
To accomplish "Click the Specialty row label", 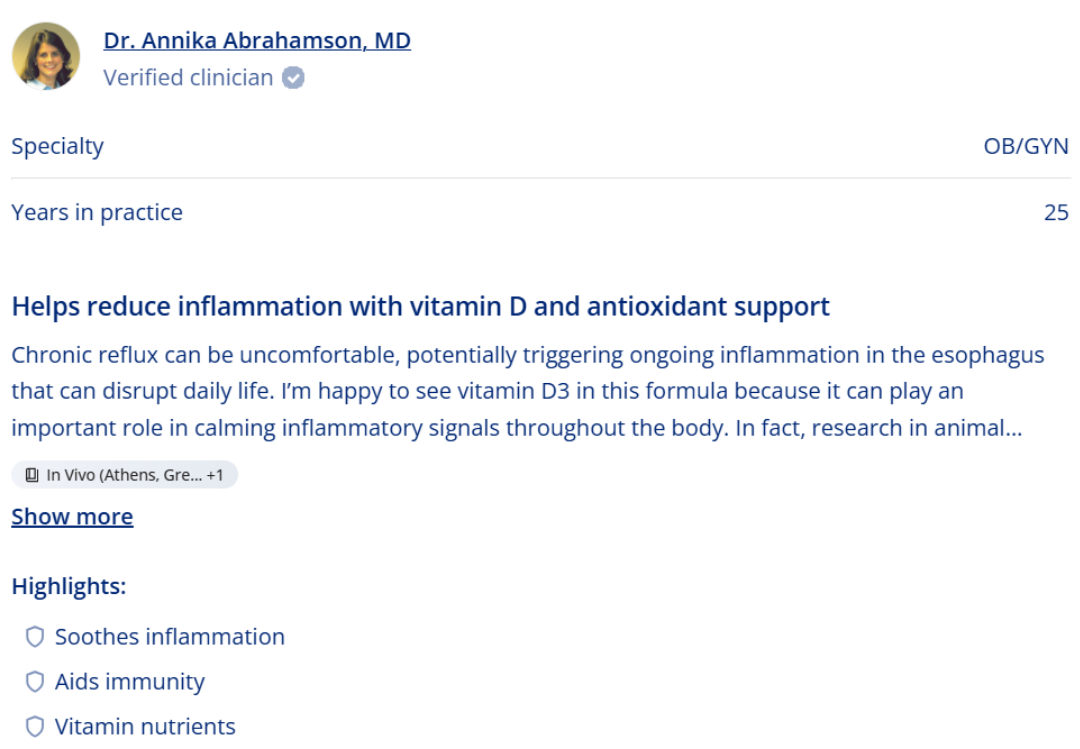I will (x=57, y=146).
